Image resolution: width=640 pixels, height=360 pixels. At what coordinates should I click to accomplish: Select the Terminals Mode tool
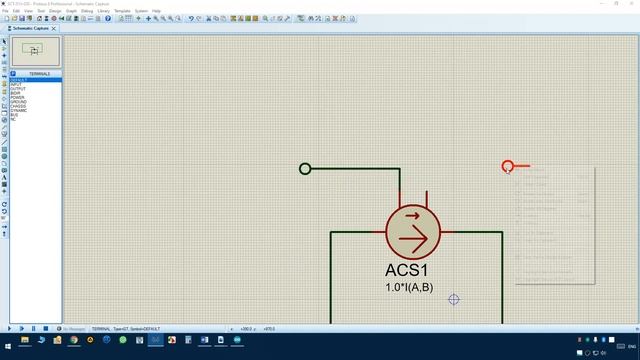4,91
